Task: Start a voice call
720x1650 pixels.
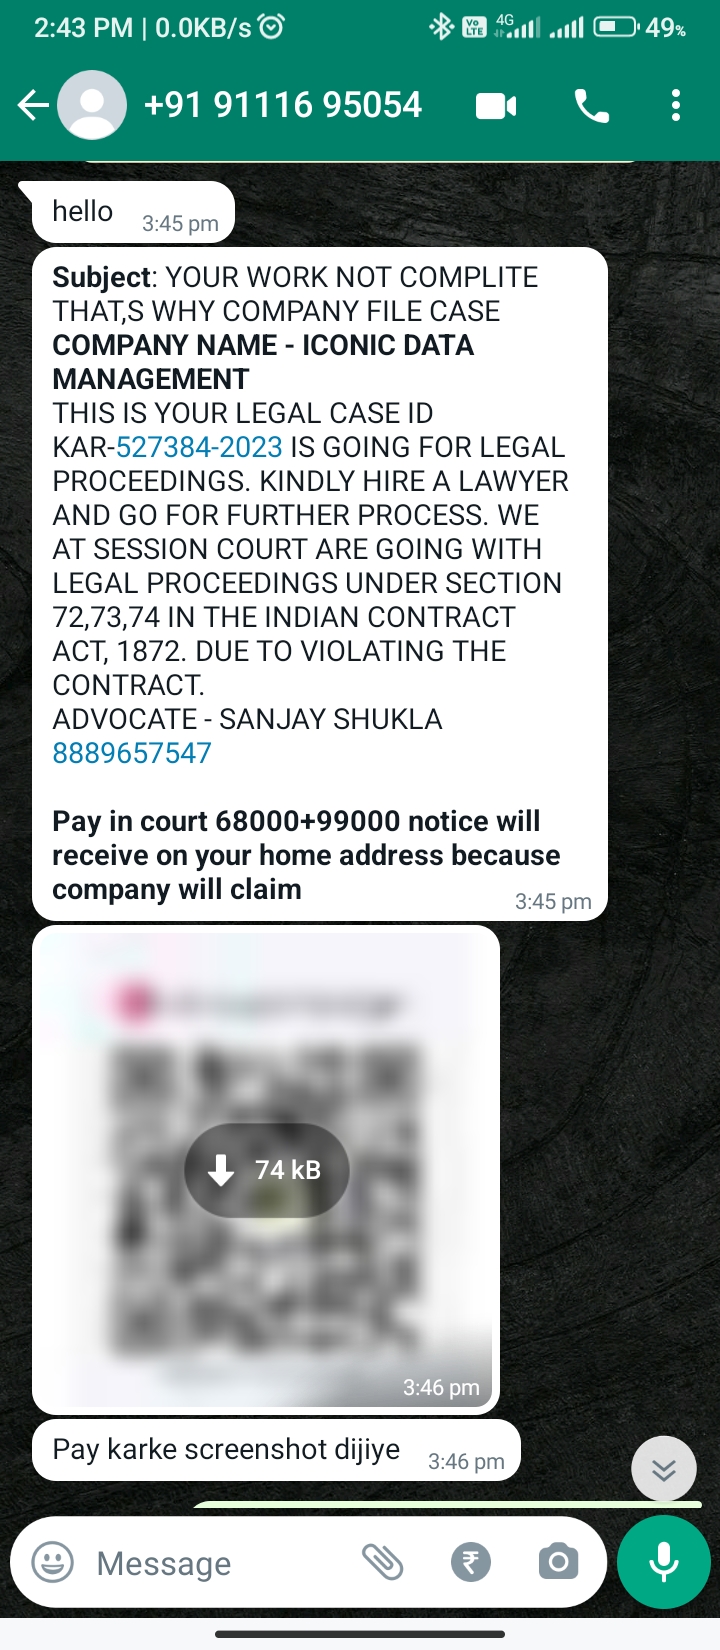Action: coord(591,106)
